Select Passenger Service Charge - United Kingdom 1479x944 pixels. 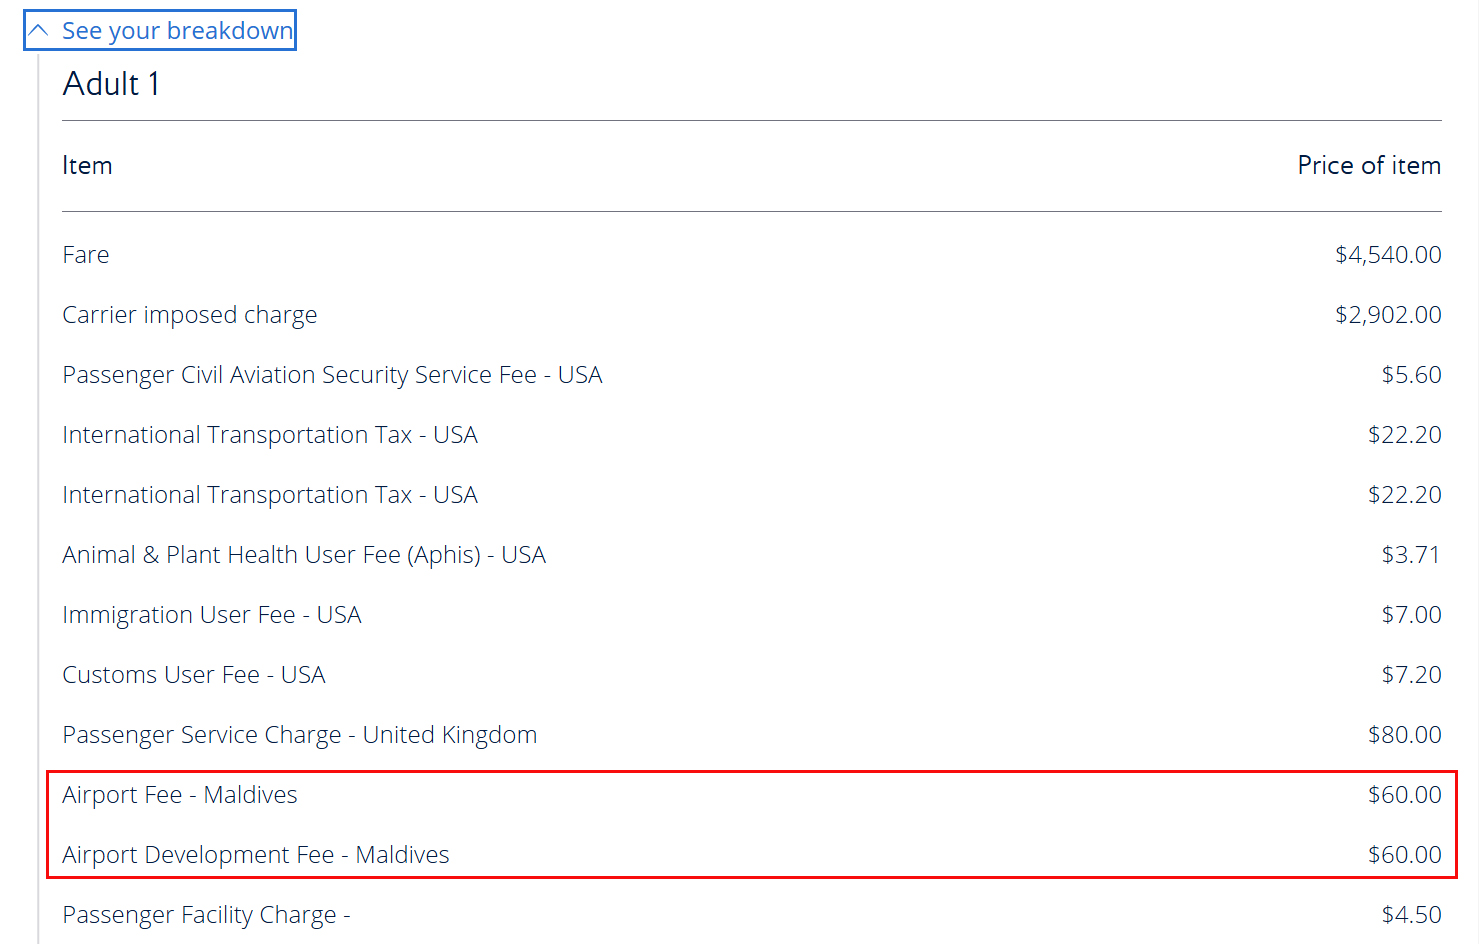pyautogui.click(x=300, y=735)
